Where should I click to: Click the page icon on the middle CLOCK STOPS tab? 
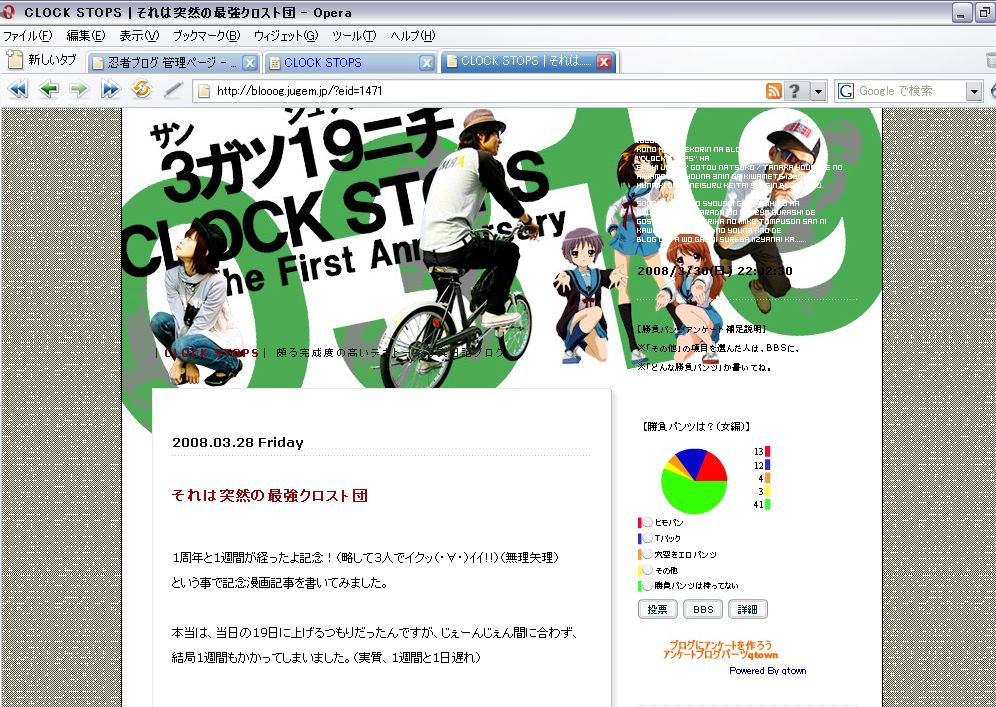tap(274, 63)
